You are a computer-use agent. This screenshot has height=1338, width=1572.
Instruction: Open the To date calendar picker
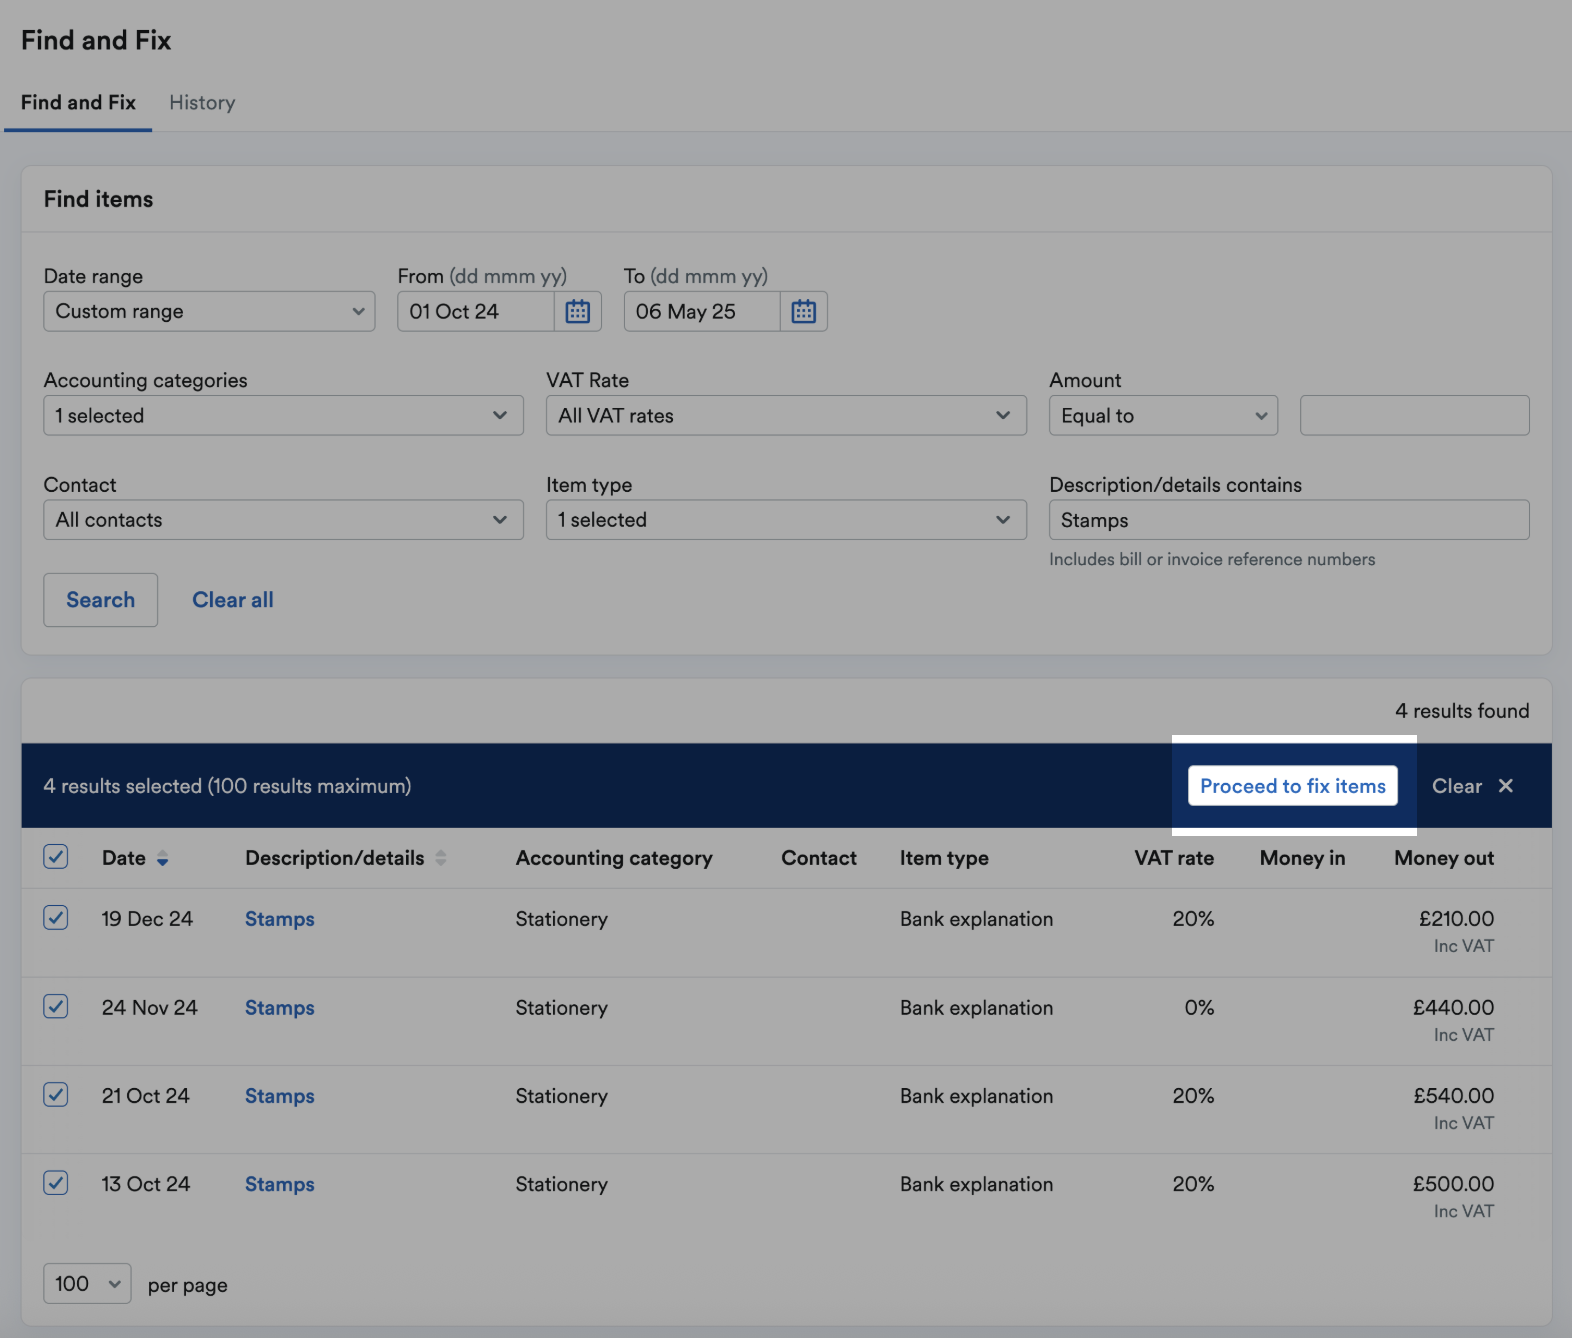[x=804, y=311]
